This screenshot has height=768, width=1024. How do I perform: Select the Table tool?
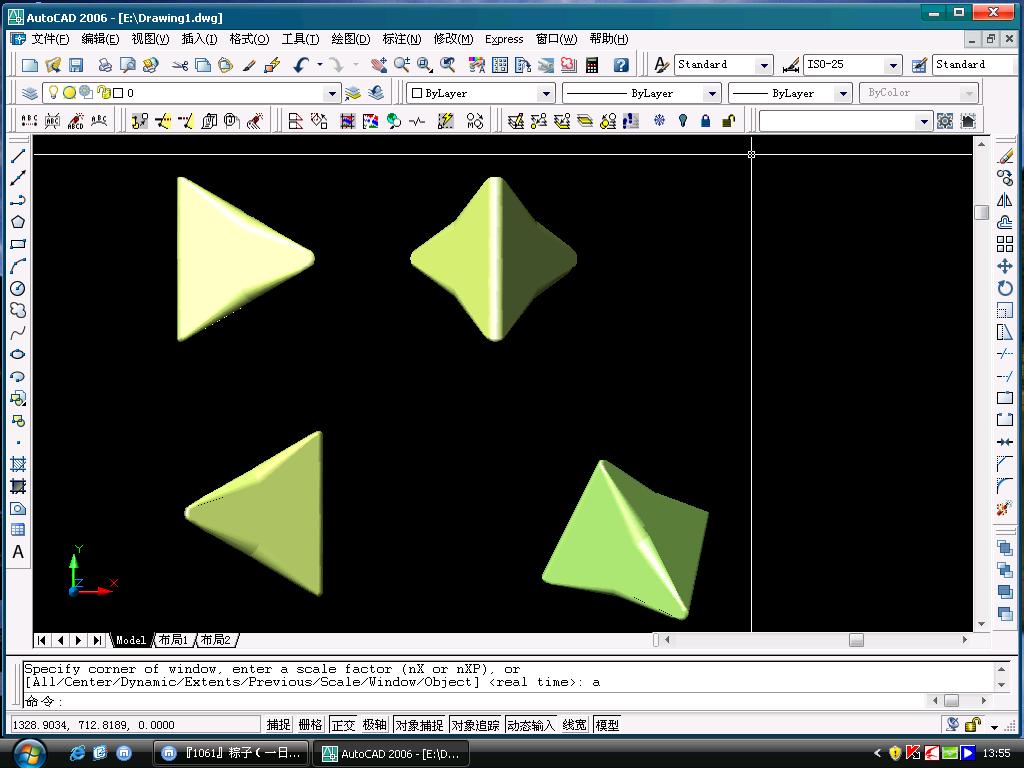pyautogui.click(x=18, y=530)
